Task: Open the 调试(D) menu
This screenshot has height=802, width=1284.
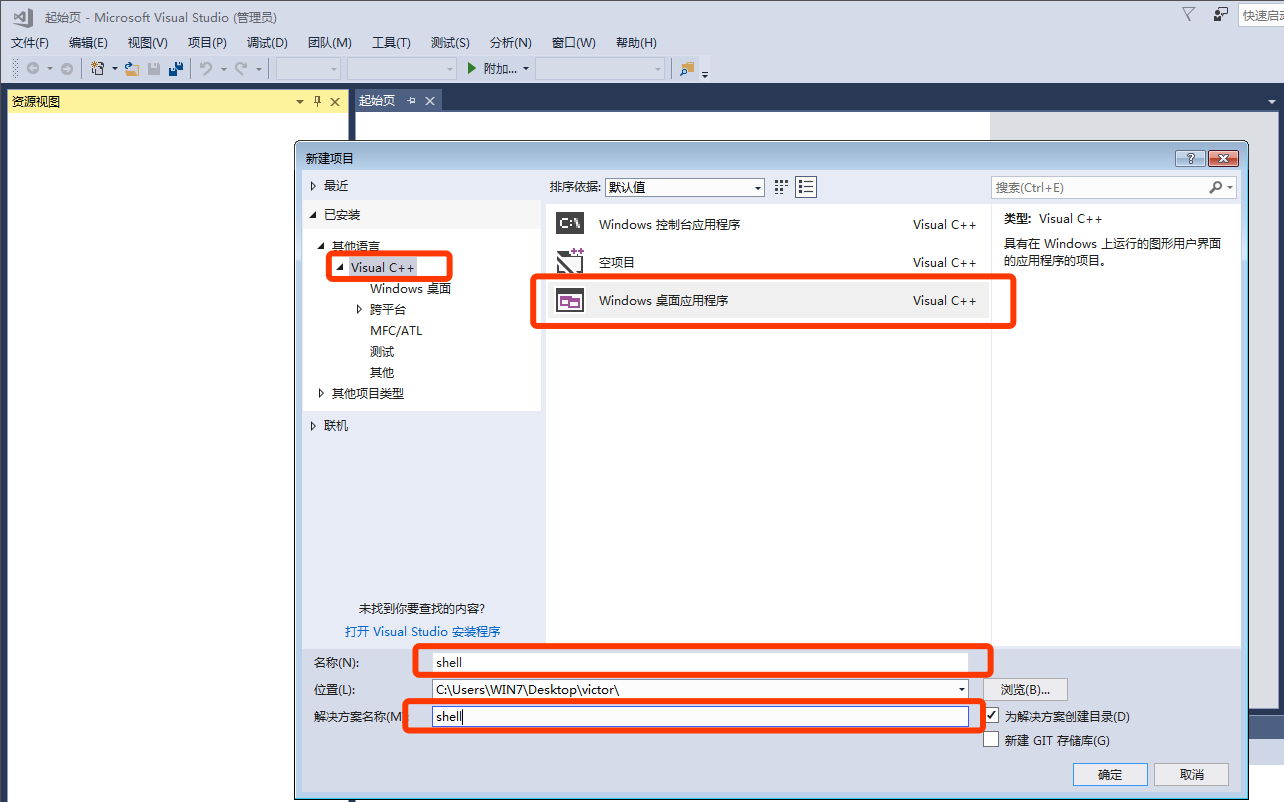Action: [267, 42]
